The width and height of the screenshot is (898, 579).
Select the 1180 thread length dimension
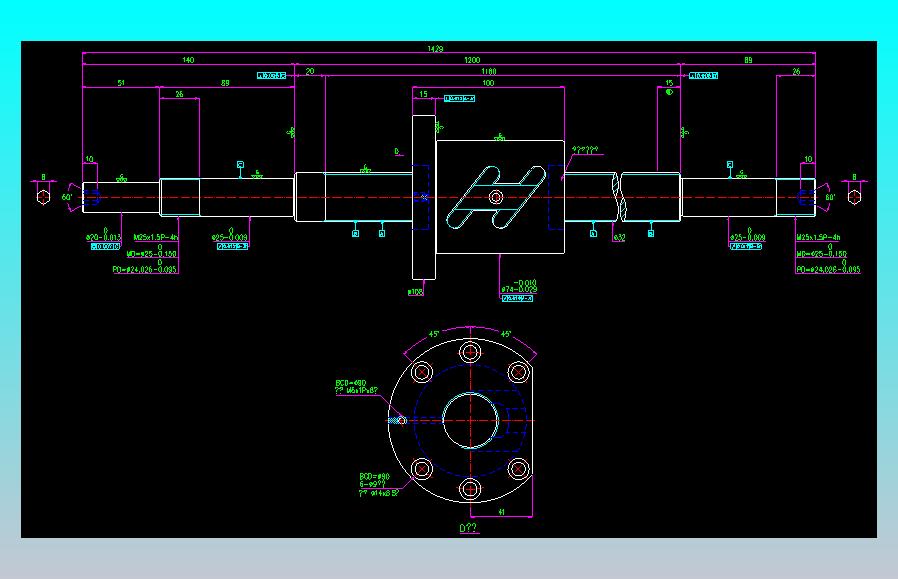(489, 72)
